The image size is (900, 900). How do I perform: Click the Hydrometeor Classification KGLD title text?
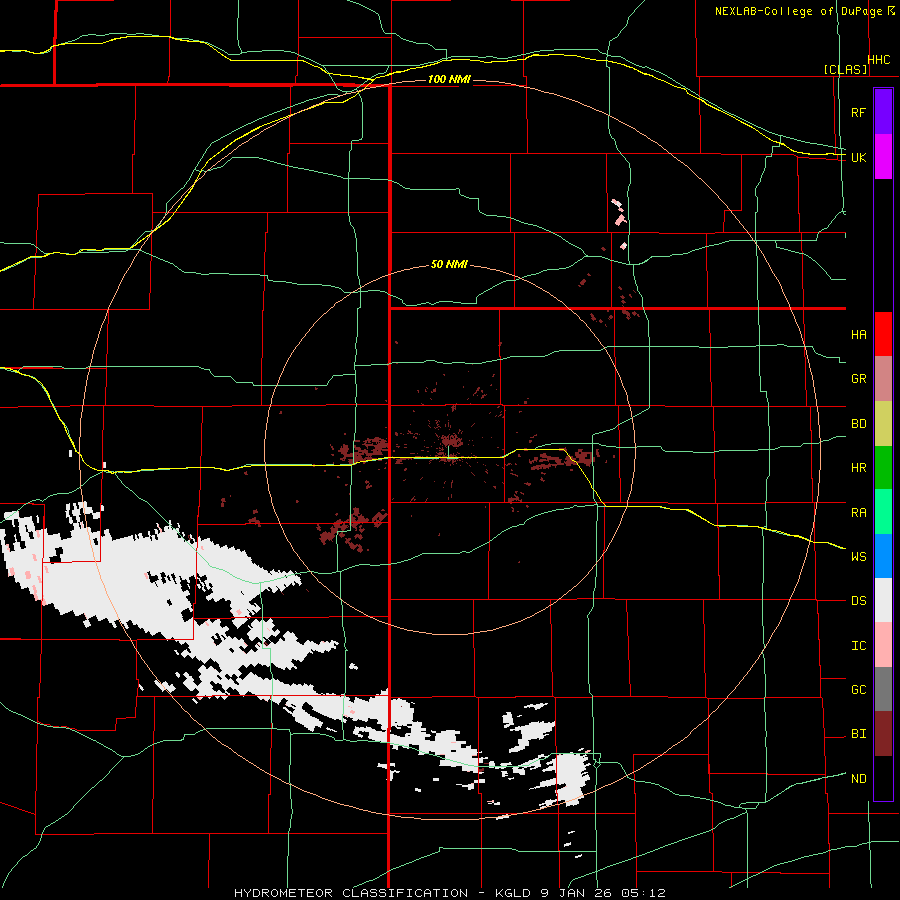tap(449, 893)
